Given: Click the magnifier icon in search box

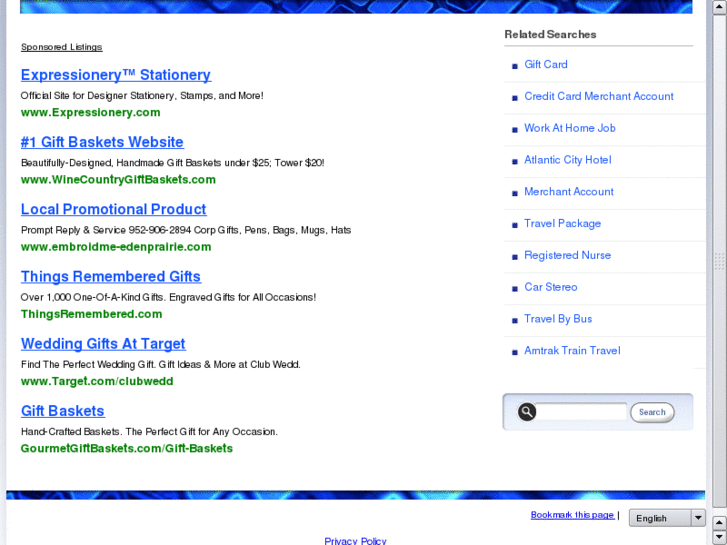Looking at the screenshot, I should (527, 412).
